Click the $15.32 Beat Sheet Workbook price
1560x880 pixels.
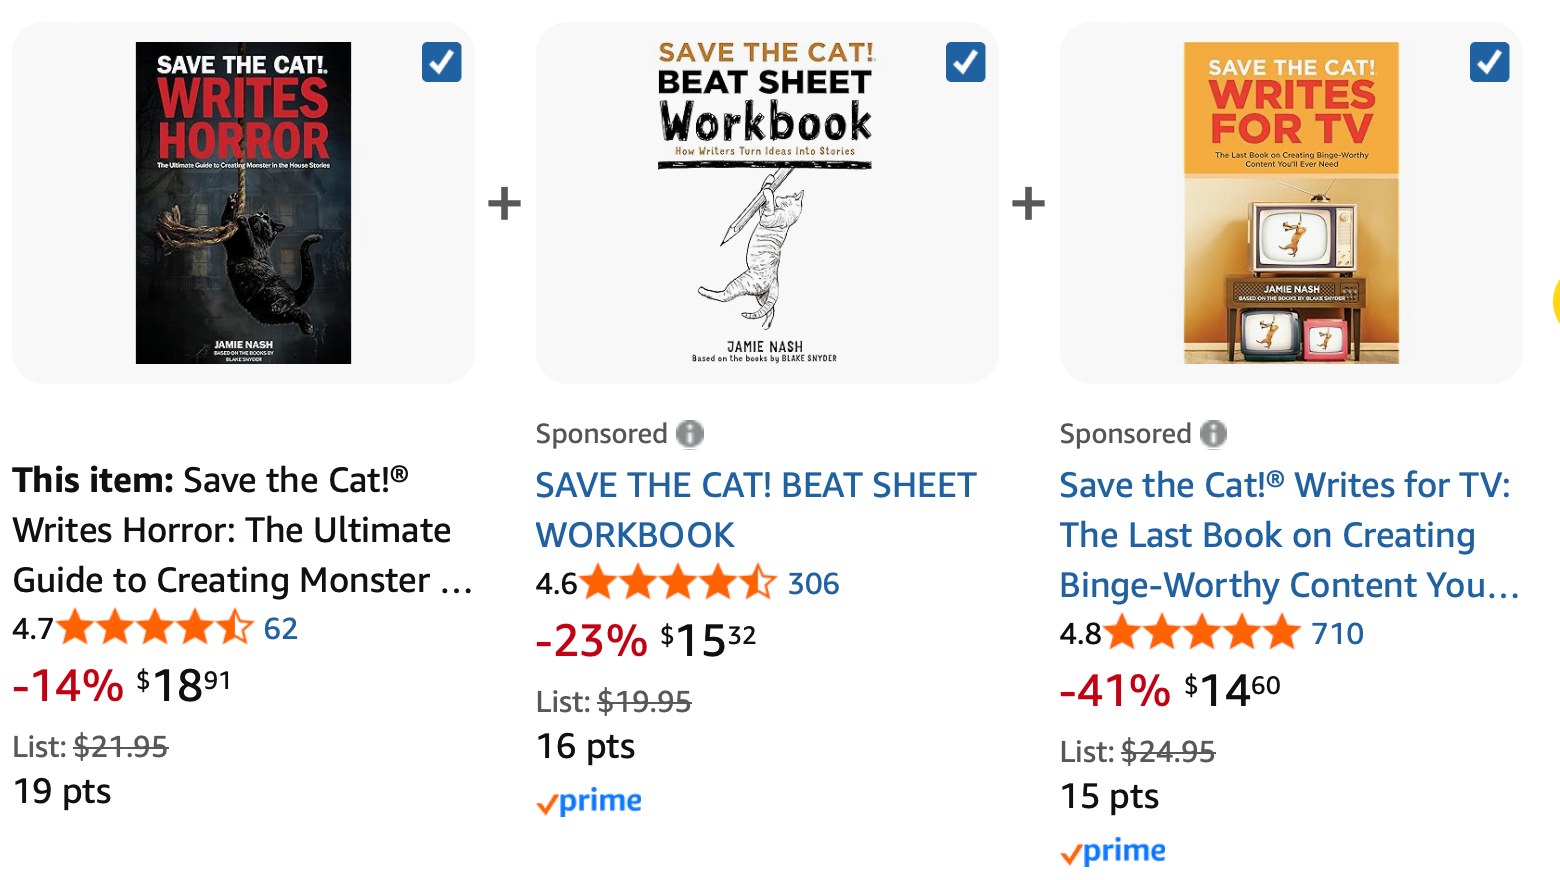tap(708, 640)
